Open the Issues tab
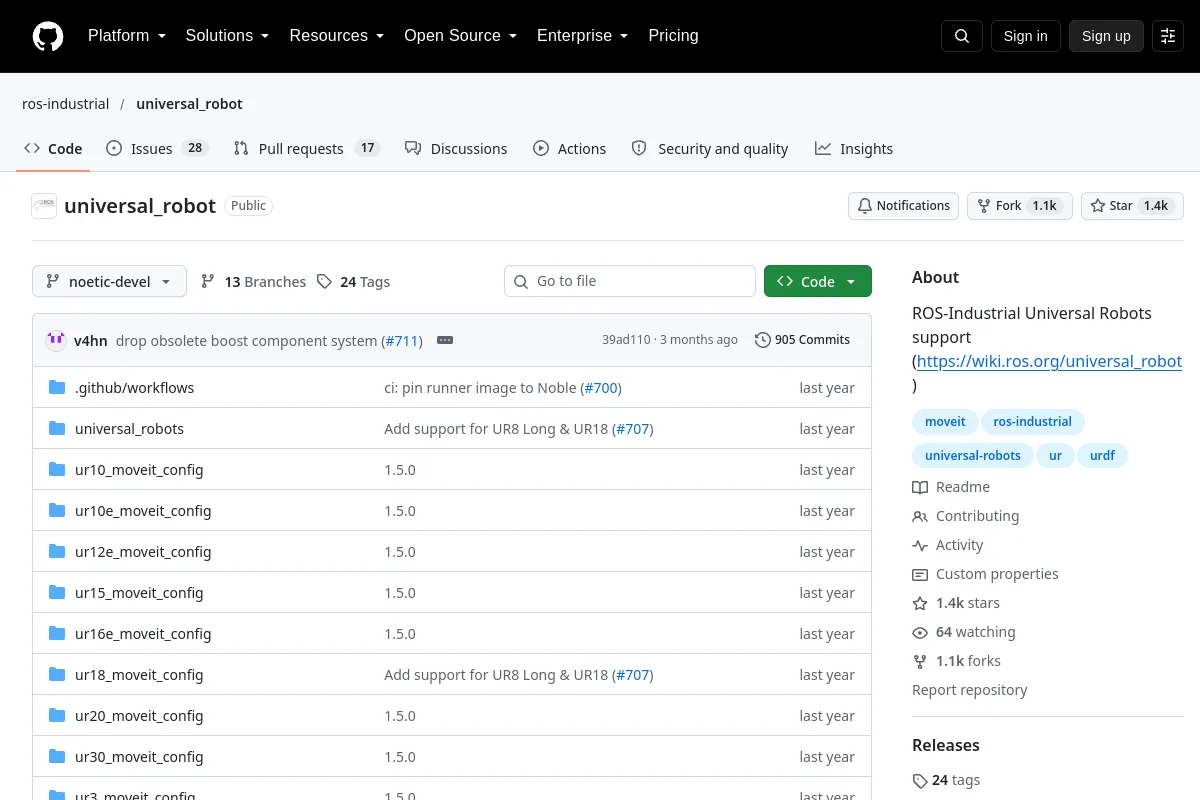Viewport: 1200px width, 800px height. click(156, 148)
